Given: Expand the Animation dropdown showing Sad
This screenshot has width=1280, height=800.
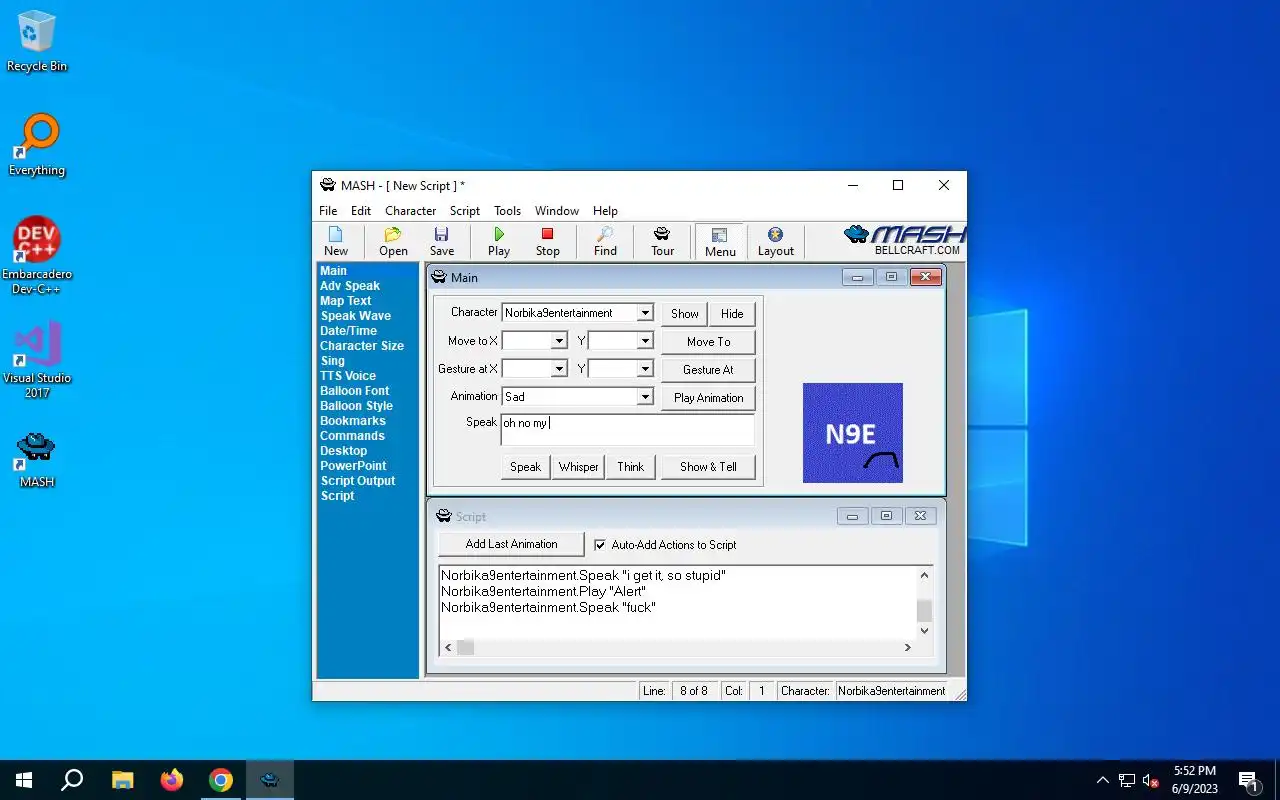Looking at the screenshot, I should click(645, 397).
